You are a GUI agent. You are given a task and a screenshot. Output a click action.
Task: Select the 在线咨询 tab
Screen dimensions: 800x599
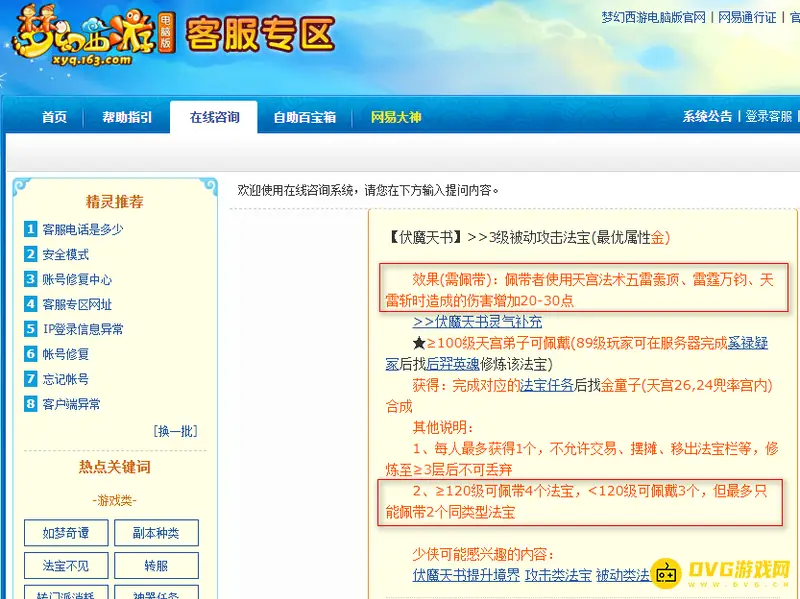[214, 117]
